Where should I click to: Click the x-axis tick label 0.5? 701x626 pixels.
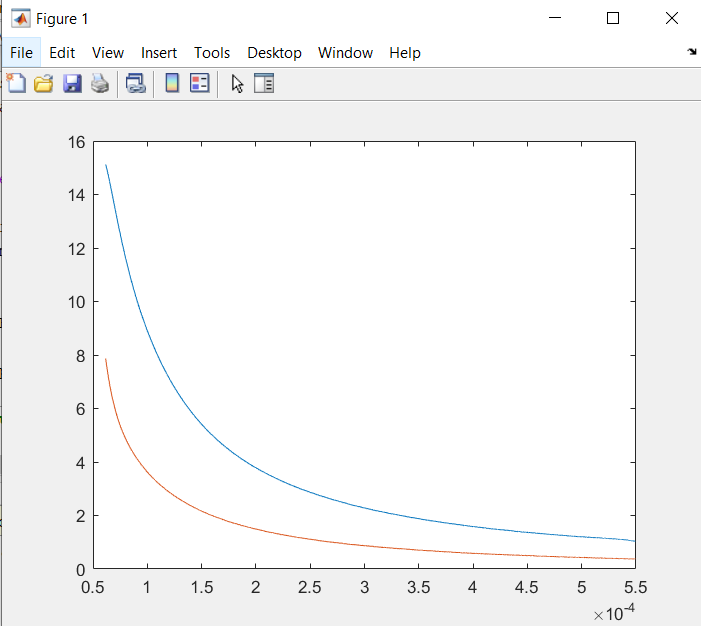click(93, 587)
